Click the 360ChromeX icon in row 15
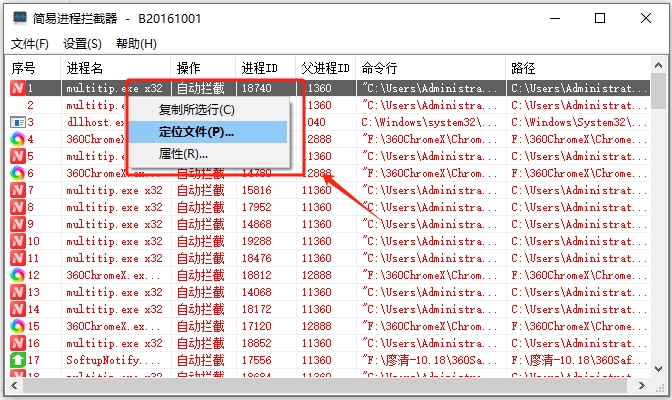 [18, 326]
